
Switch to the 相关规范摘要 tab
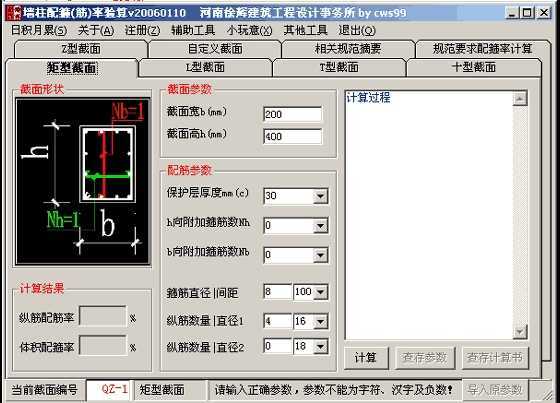click(348, 49)
